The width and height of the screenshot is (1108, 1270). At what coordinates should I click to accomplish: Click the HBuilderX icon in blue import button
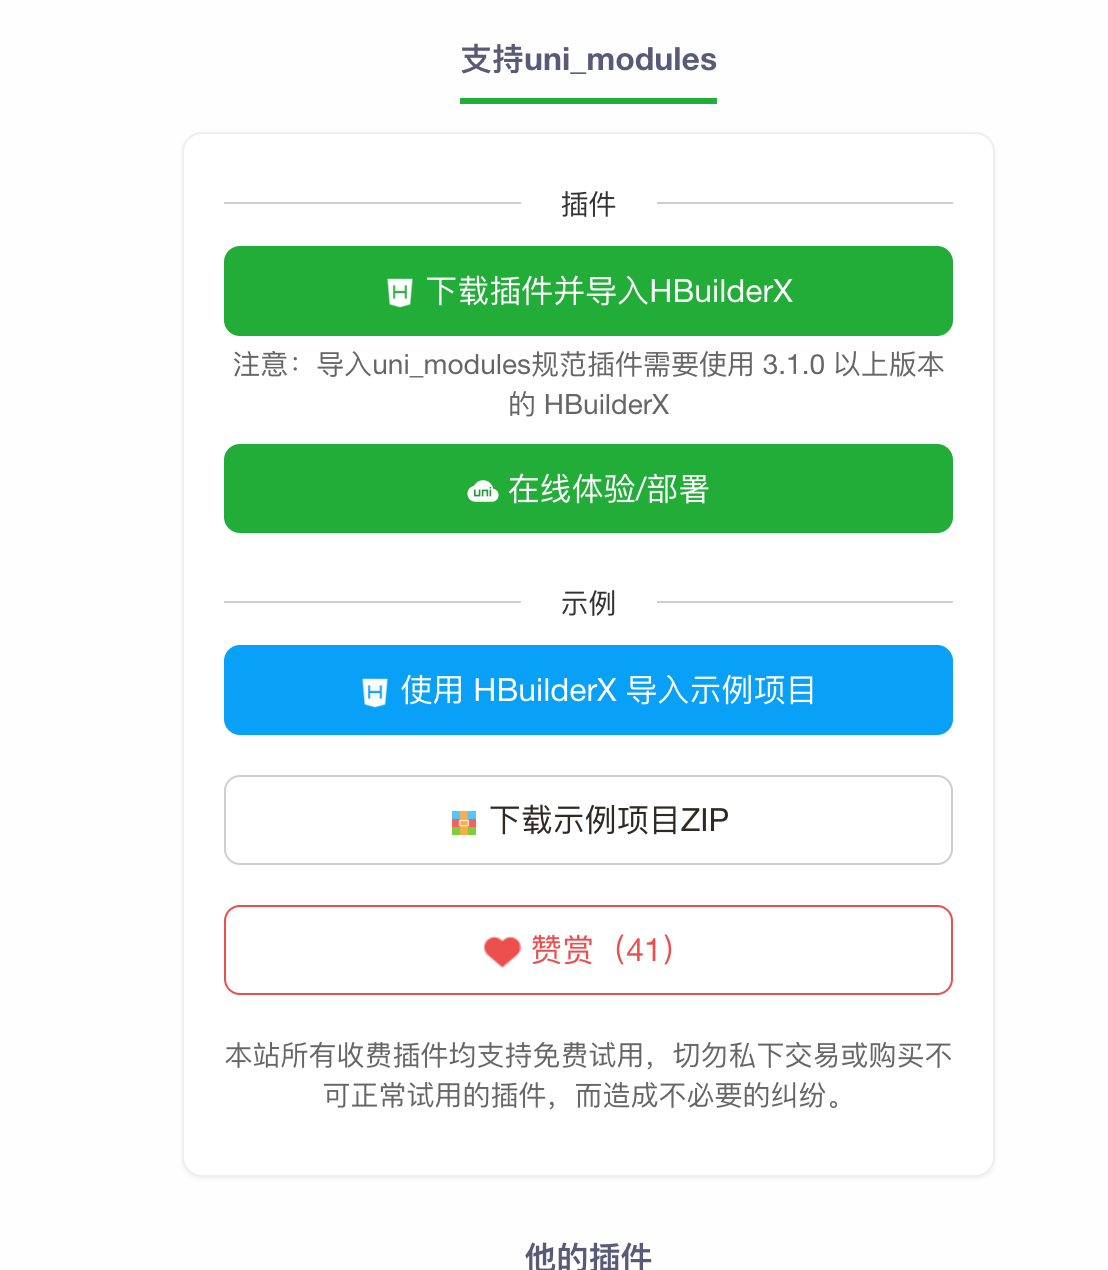[x=375, y=692]
